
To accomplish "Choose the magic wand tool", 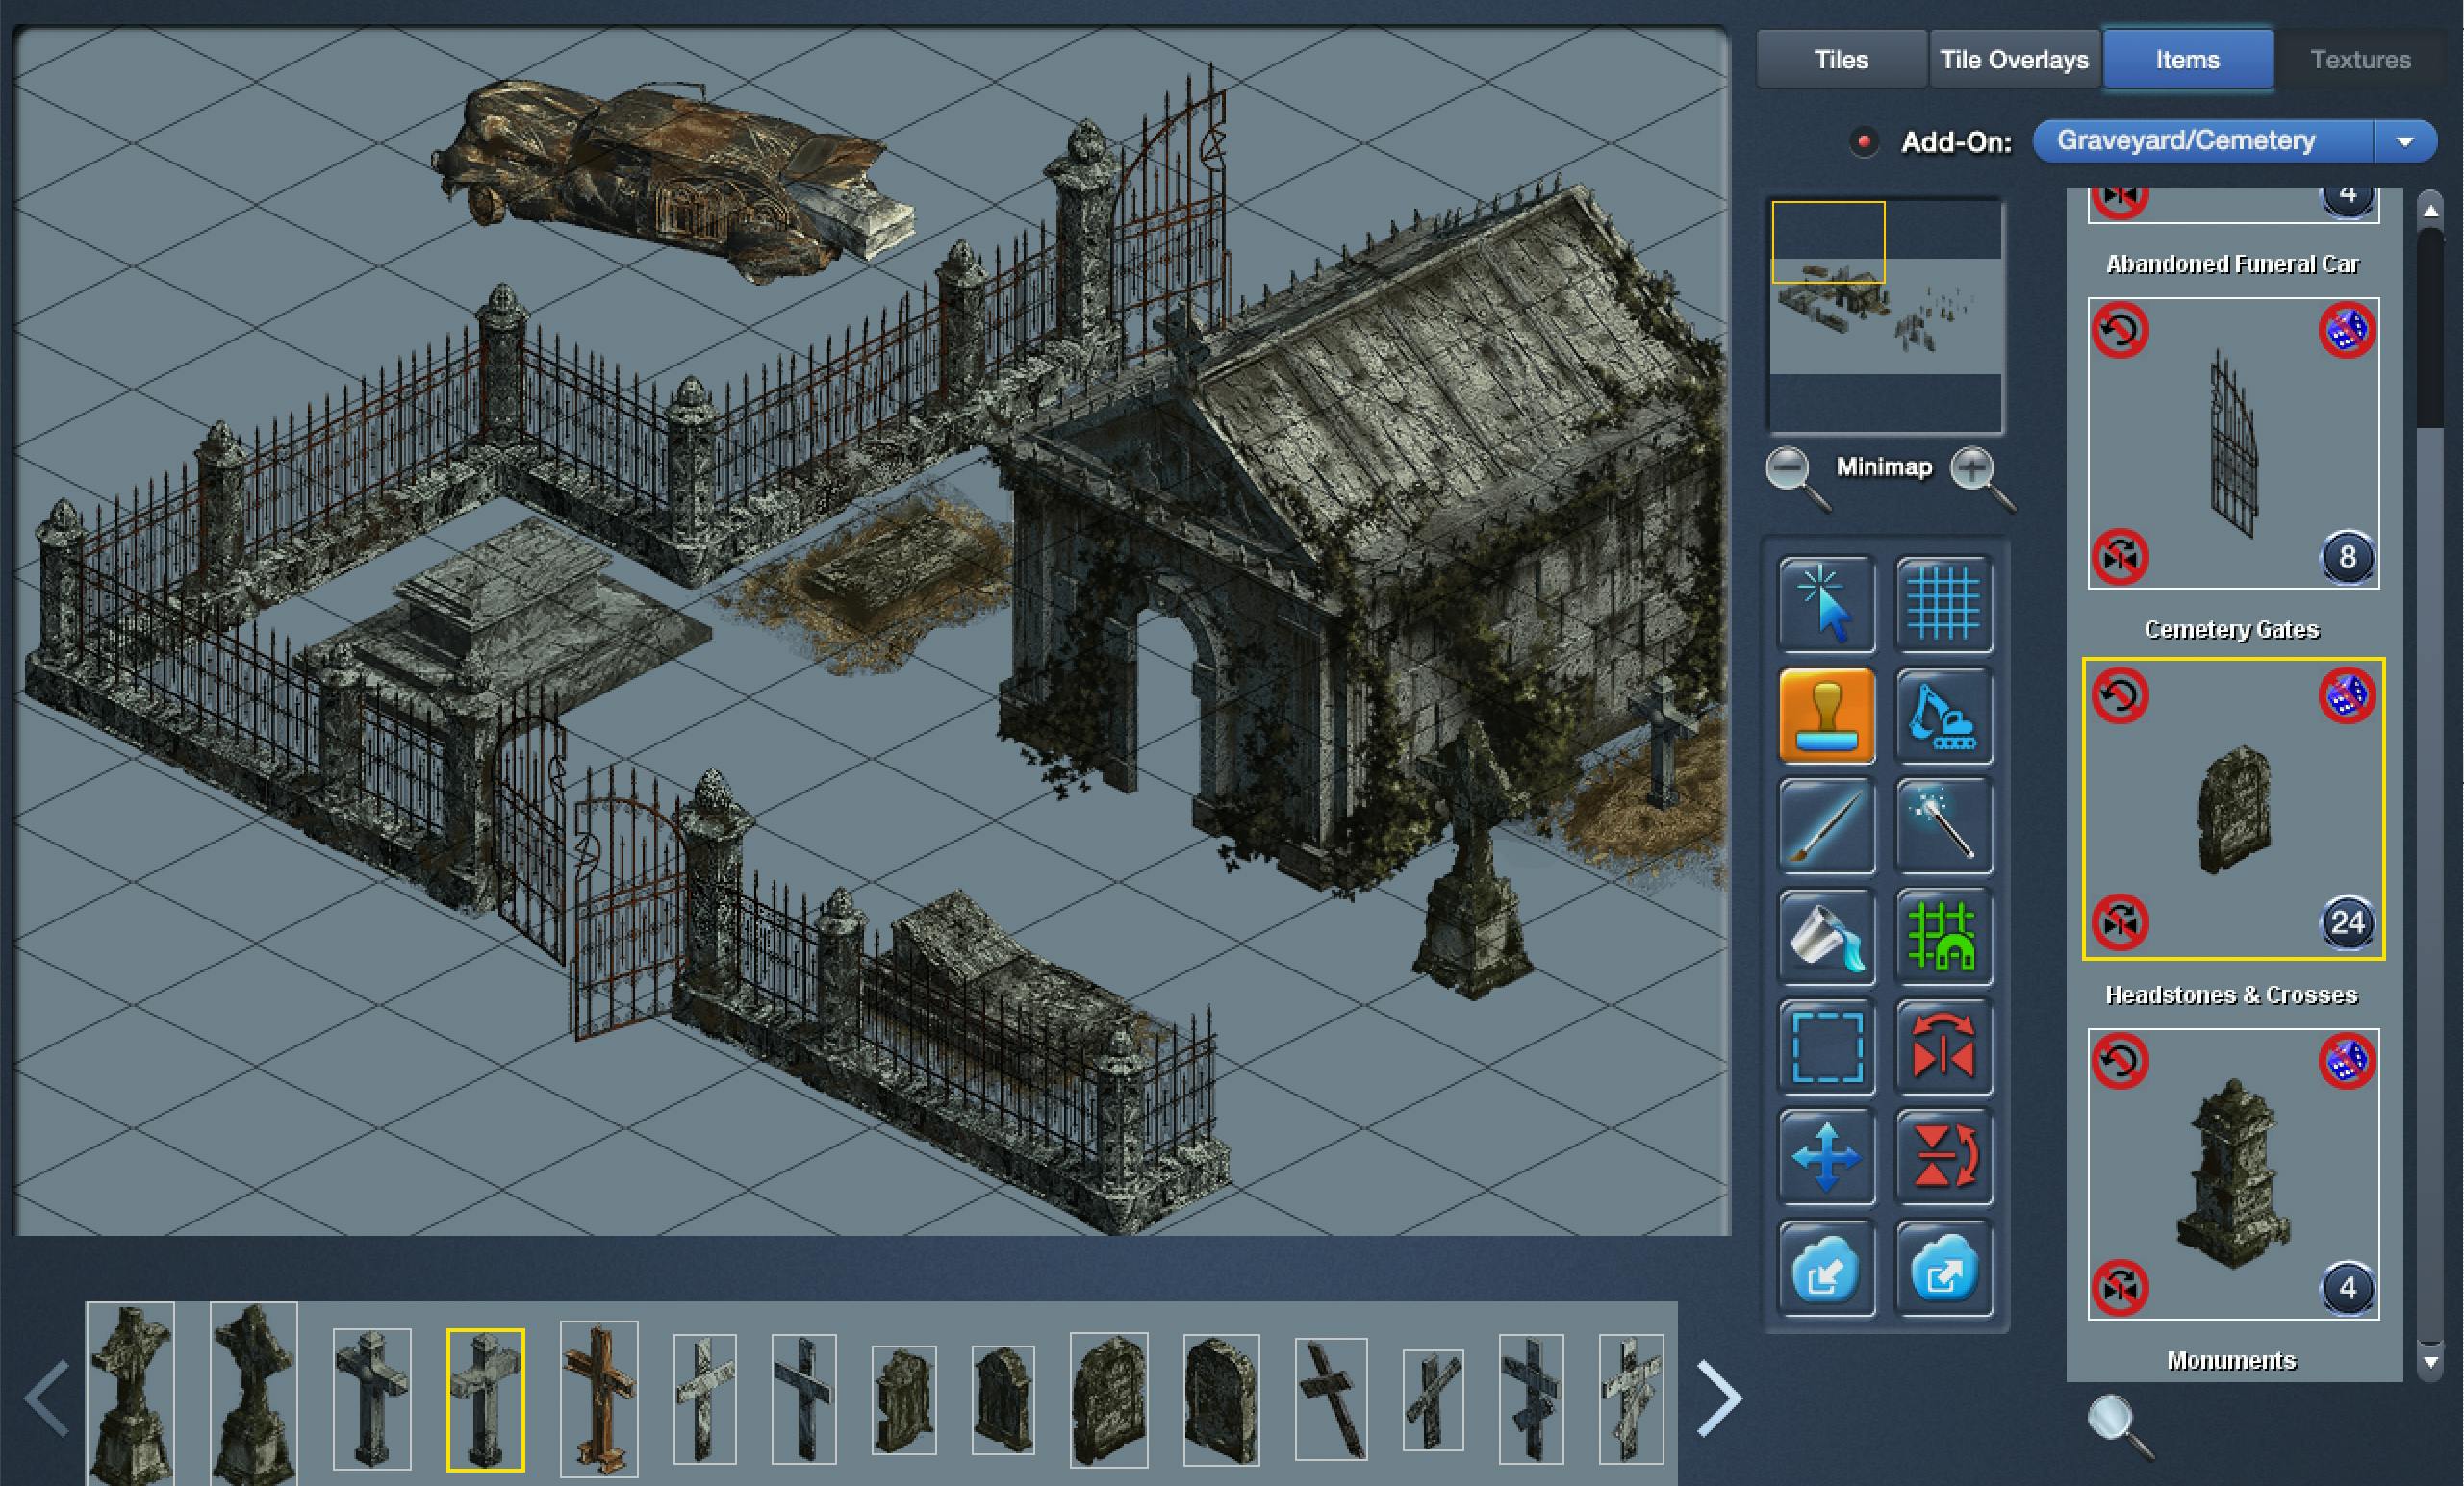I will (1943, 826).
